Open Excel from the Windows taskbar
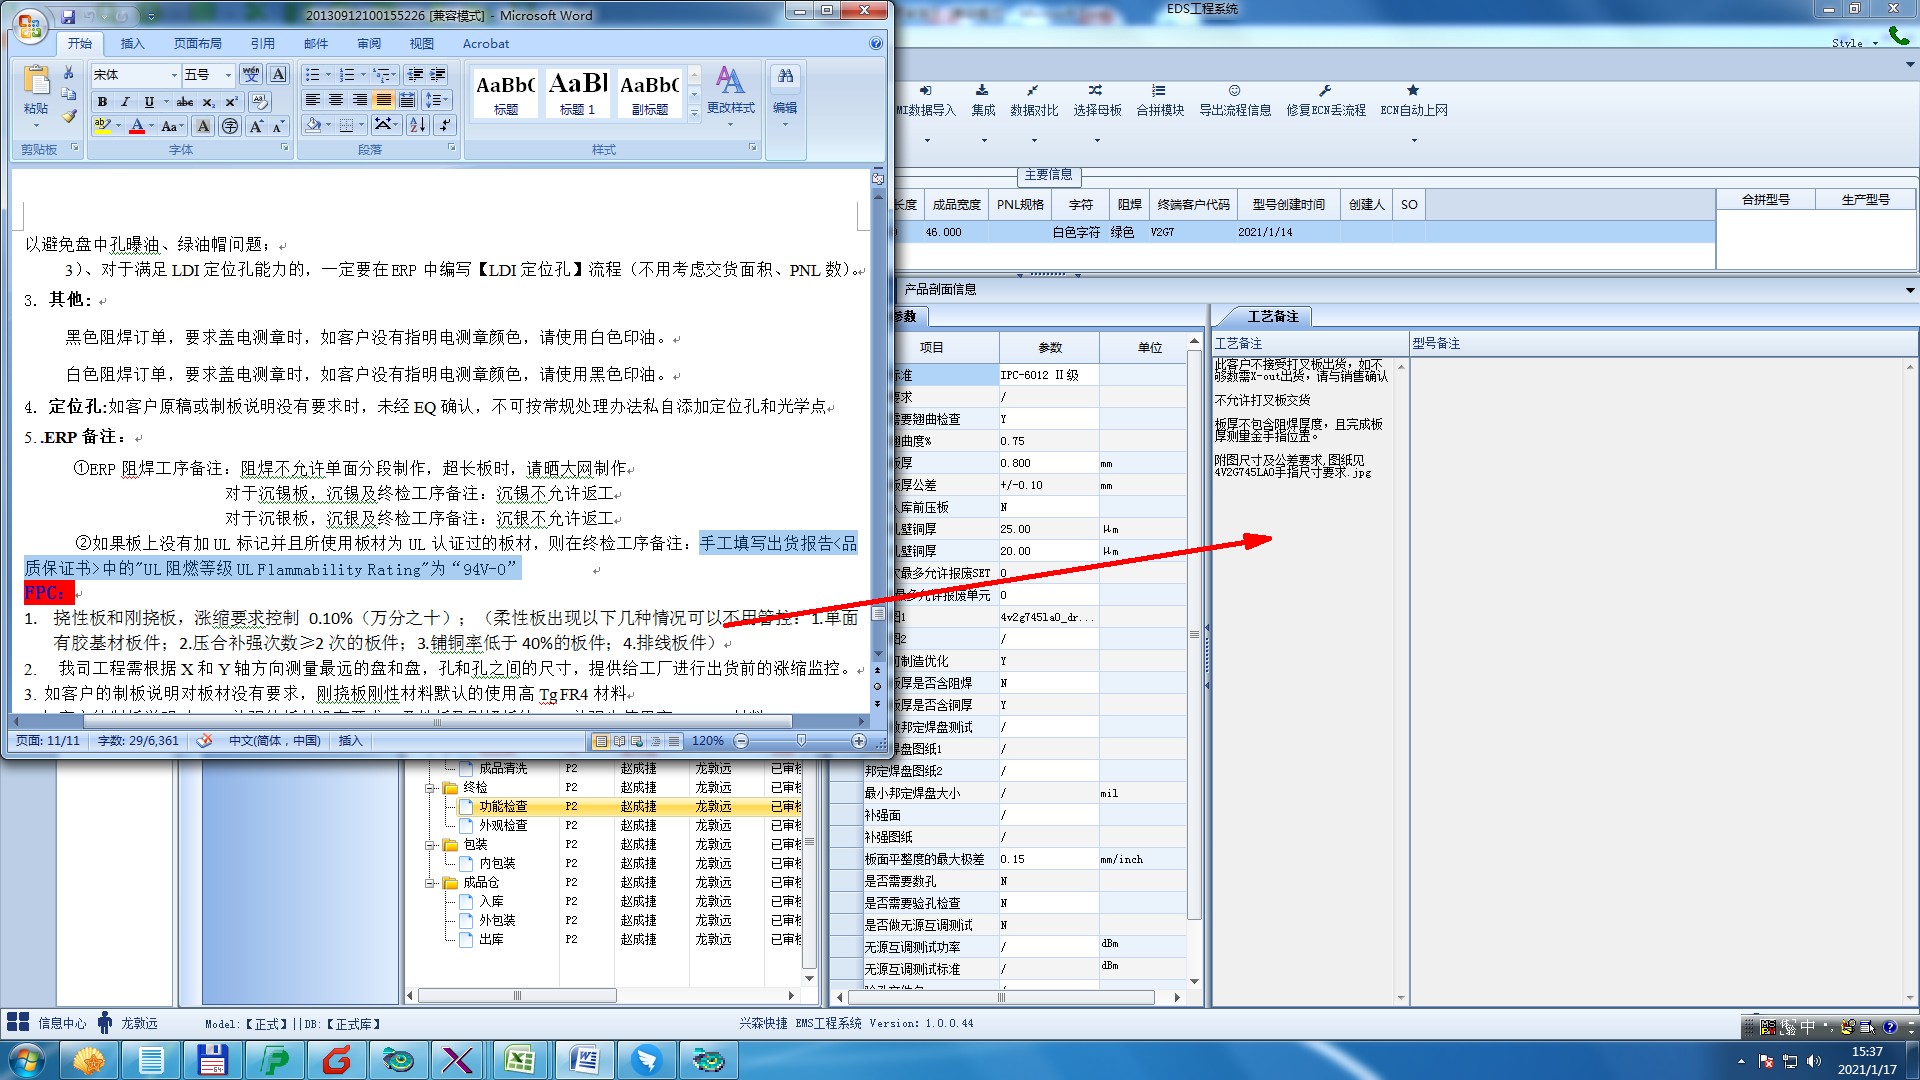 519,1059
